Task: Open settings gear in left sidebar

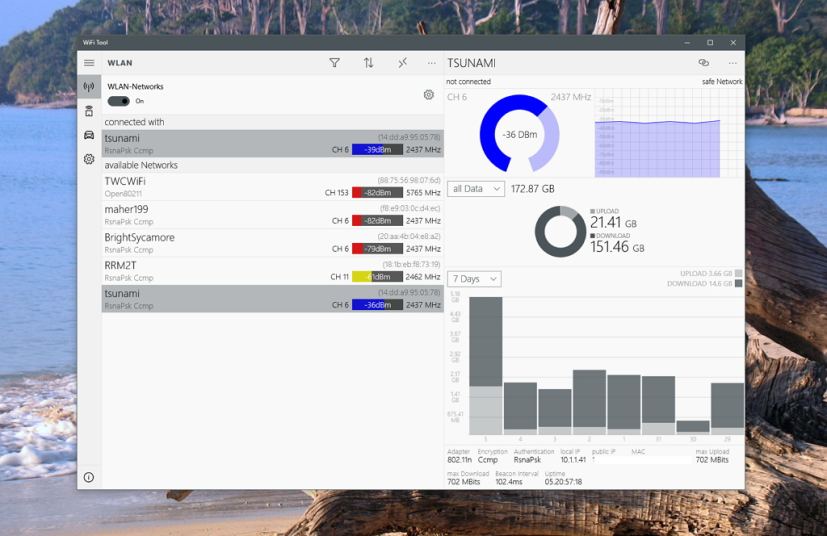Action: point(89,159)
